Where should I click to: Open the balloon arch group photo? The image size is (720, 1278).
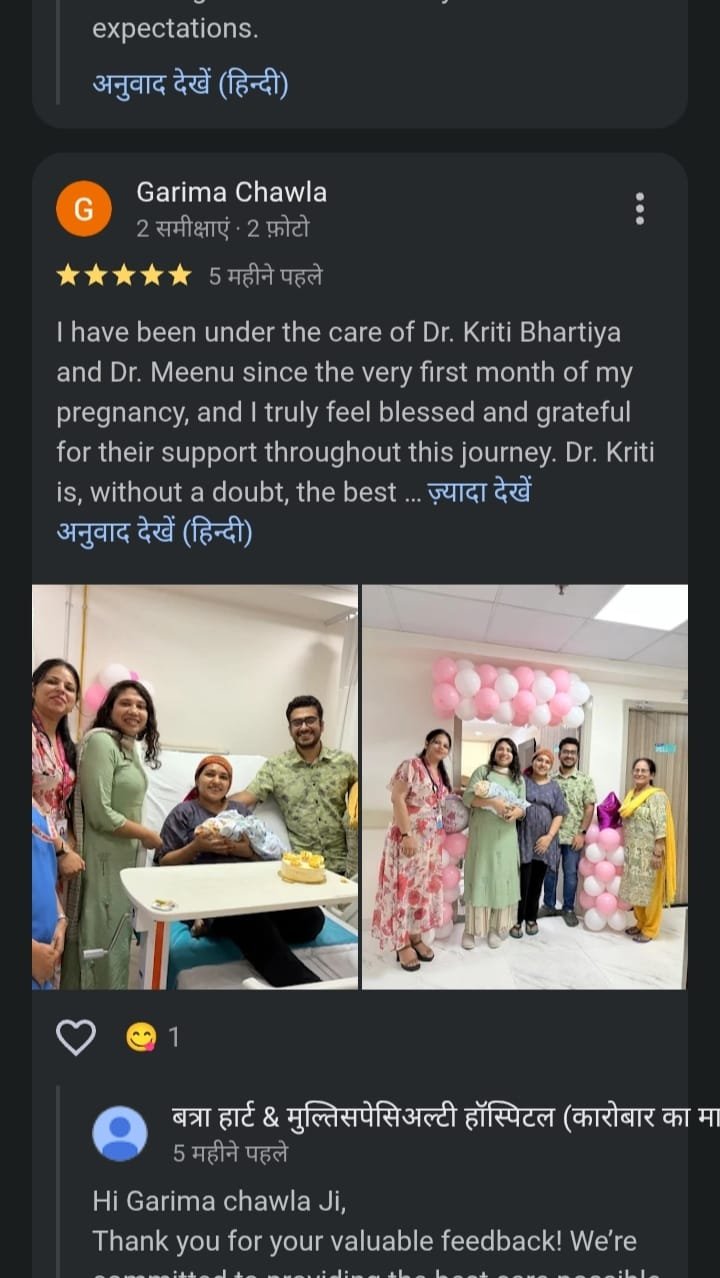coord(525,787)
